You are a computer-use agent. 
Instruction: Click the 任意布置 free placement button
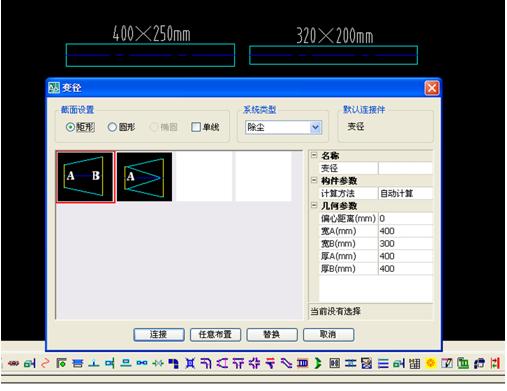(x=215, y=334)
